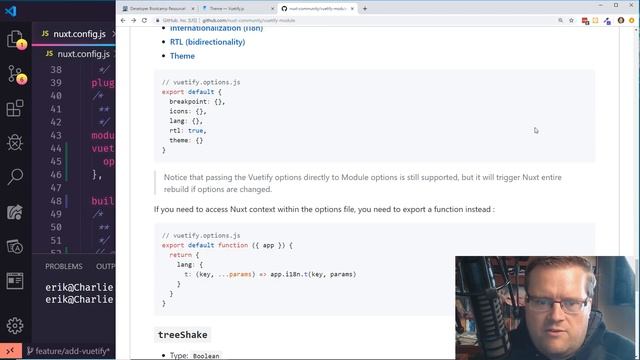Open the Live Share view icon
The image size is (640, 360).
click(x=15, y=212)
